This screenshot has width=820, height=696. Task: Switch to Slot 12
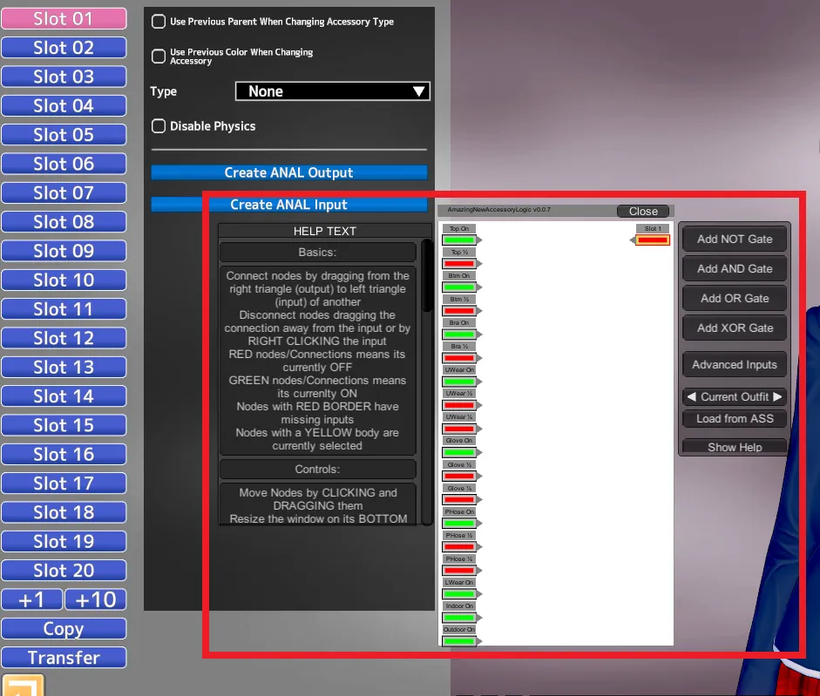[64, 338]
